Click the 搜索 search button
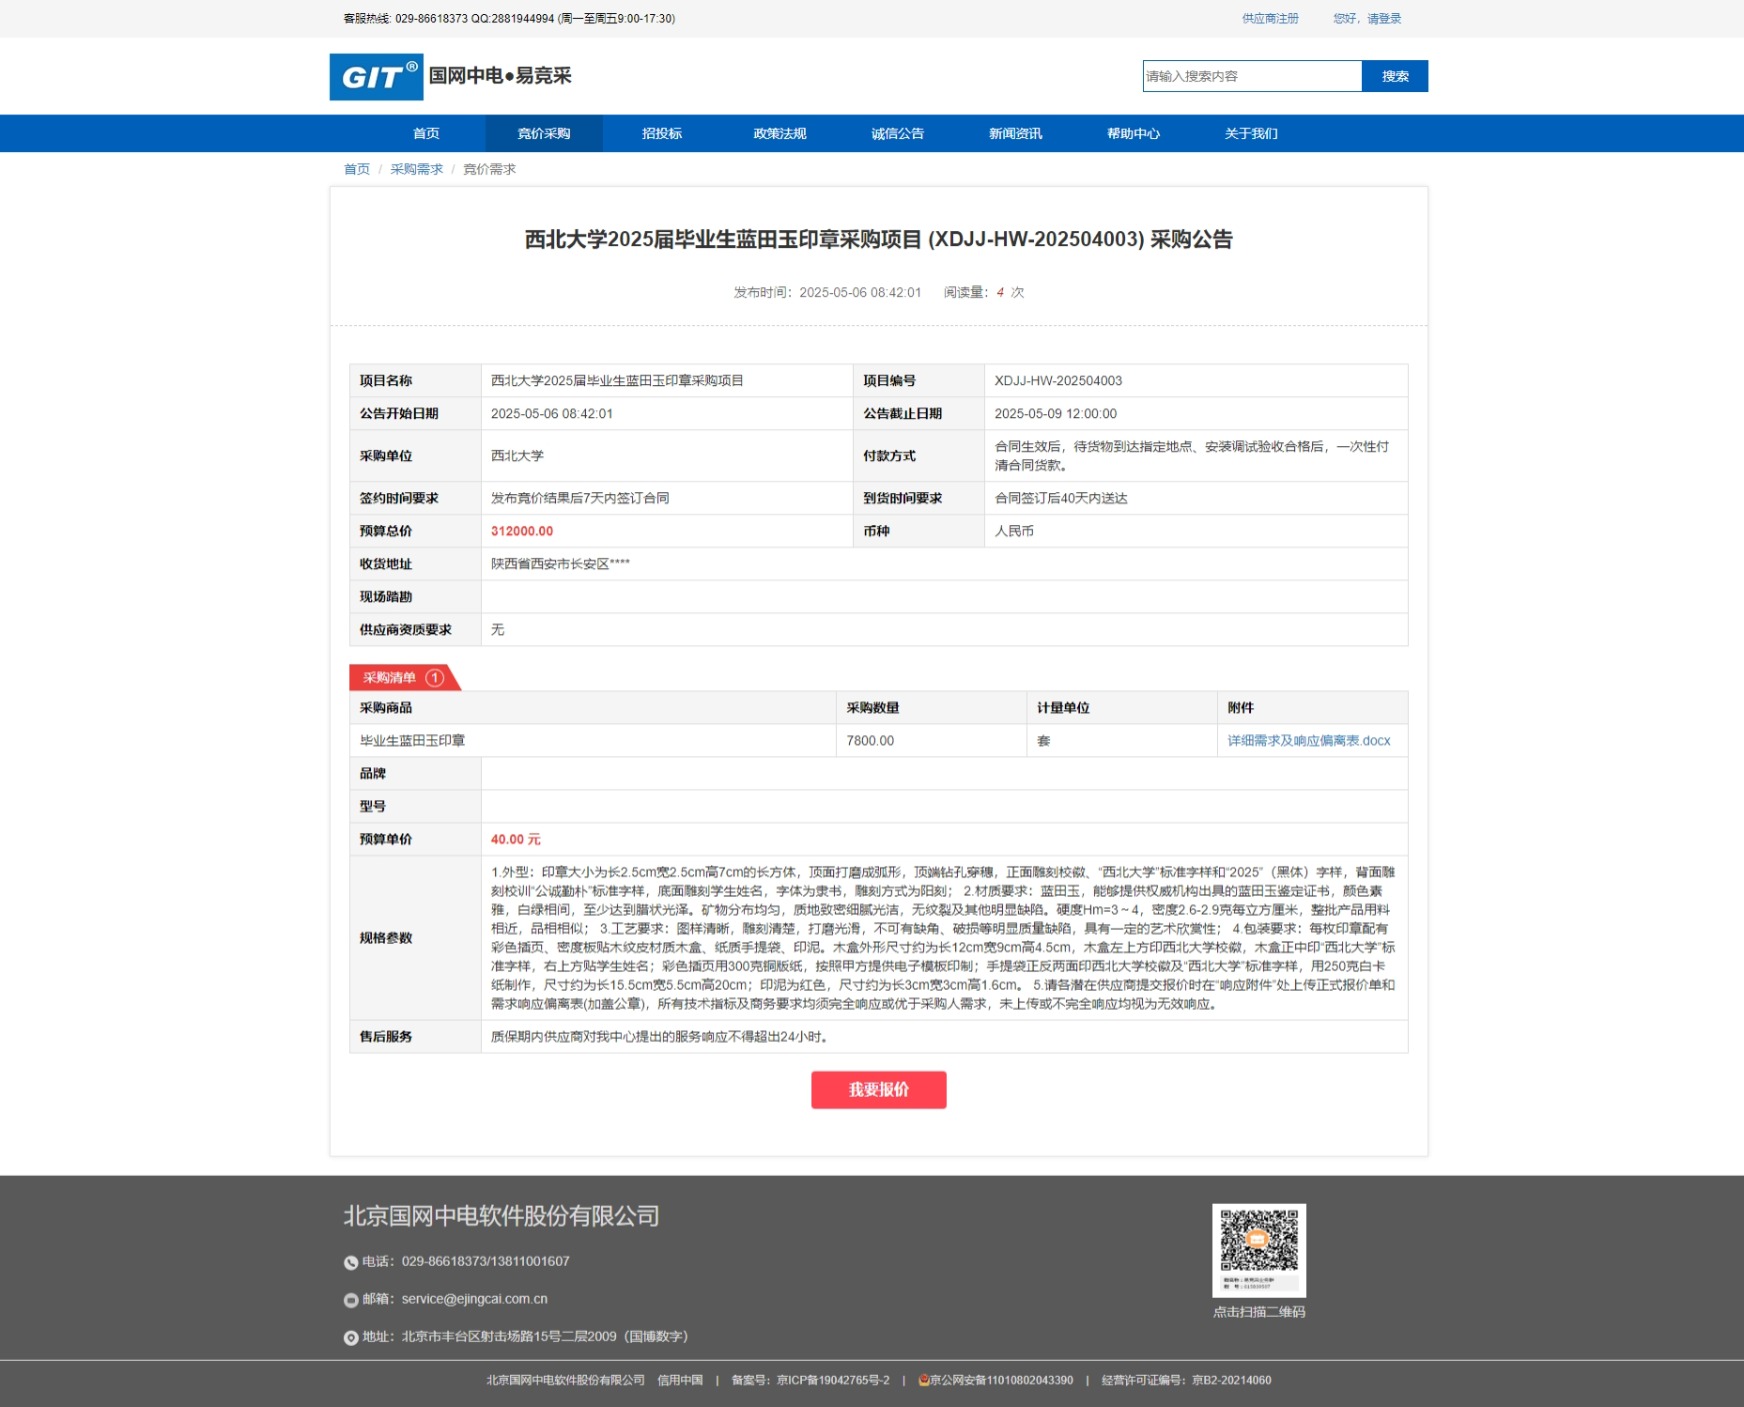 click(x=1394, y=76)
